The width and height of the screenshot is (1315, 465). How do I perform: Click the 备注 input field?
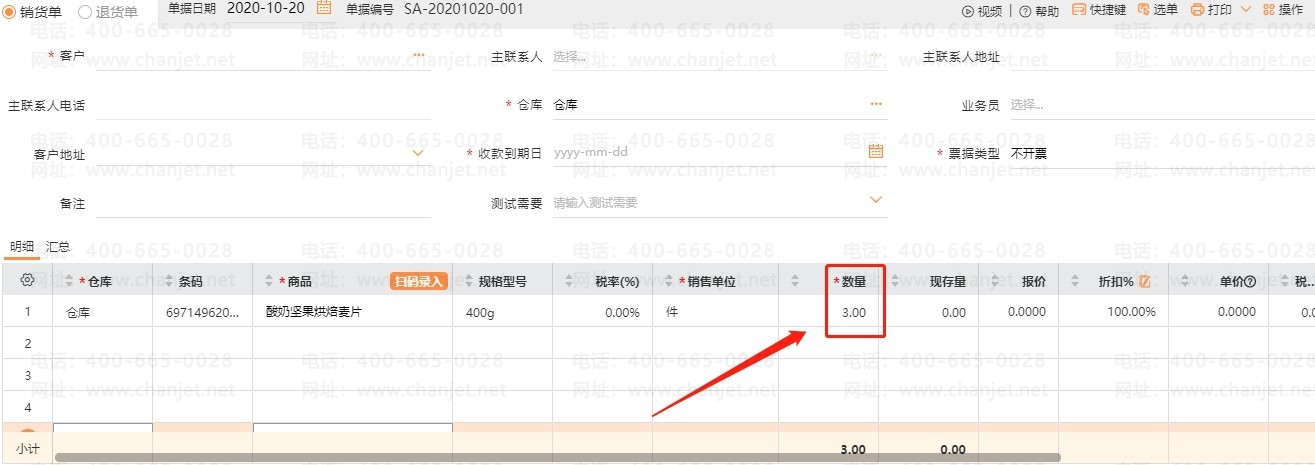click(263, 203)
